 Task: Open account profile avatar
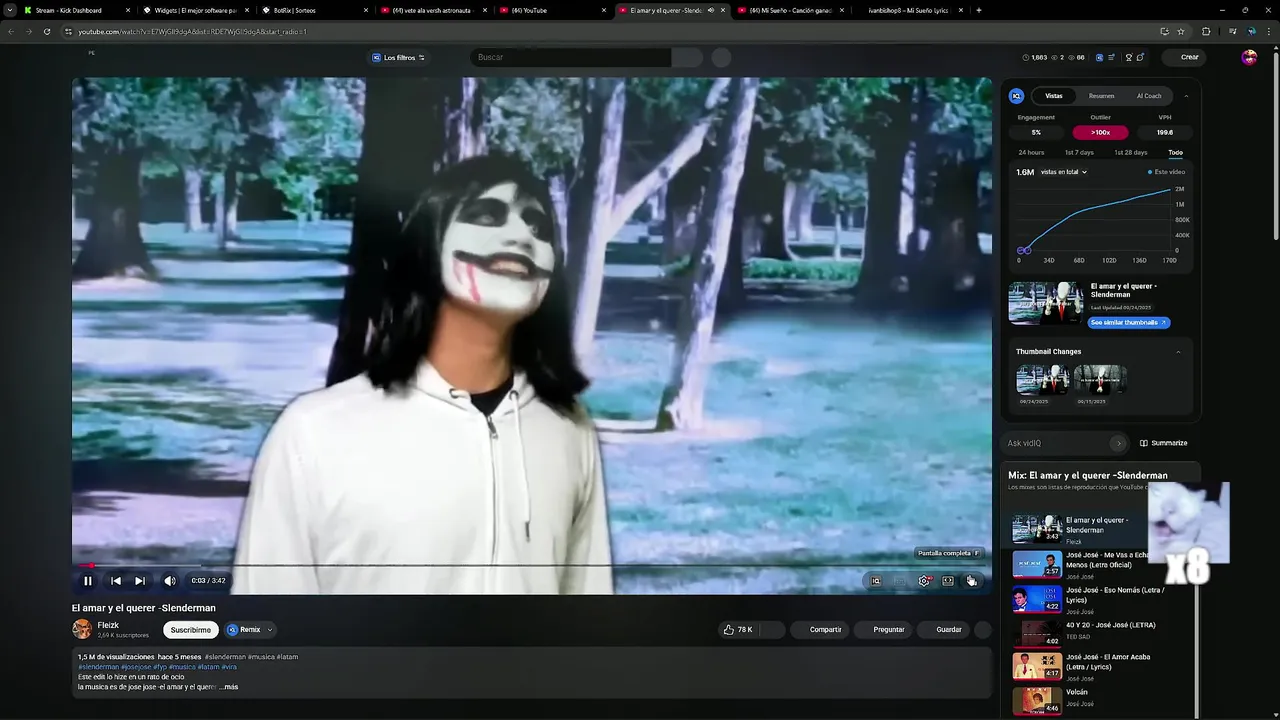[1249, 57]
